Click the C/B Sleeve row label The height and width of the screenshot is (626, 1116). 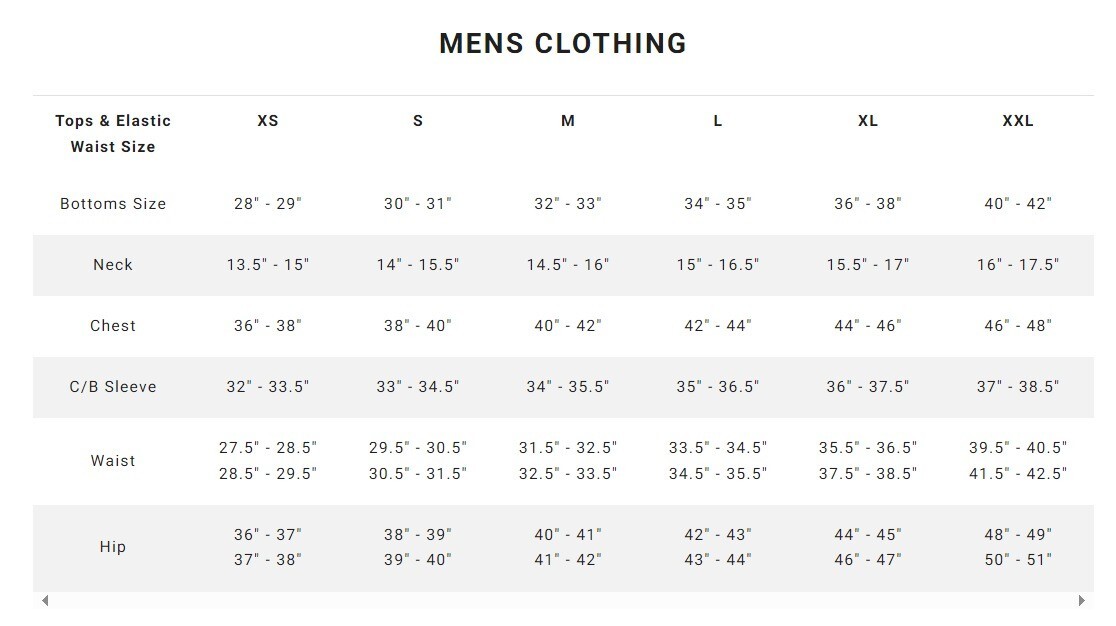pos(113,387)
